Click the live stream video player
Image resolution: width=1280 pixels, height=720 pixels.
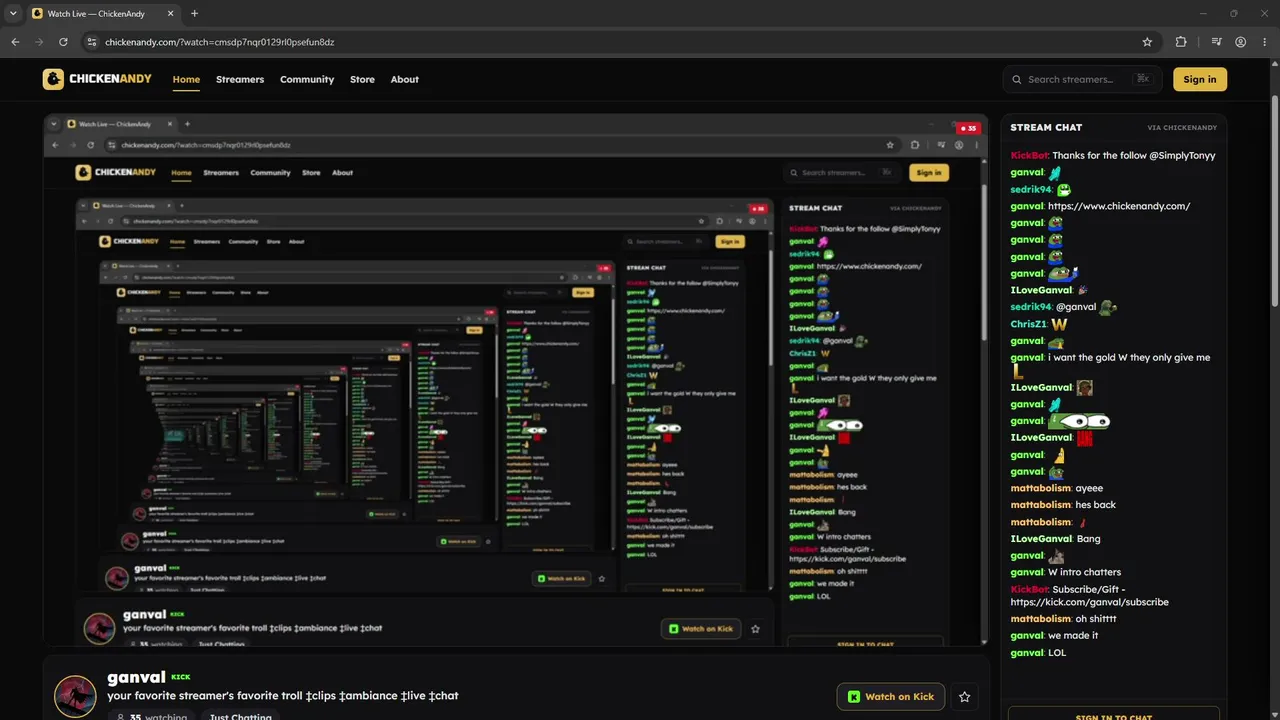point(515,380)
